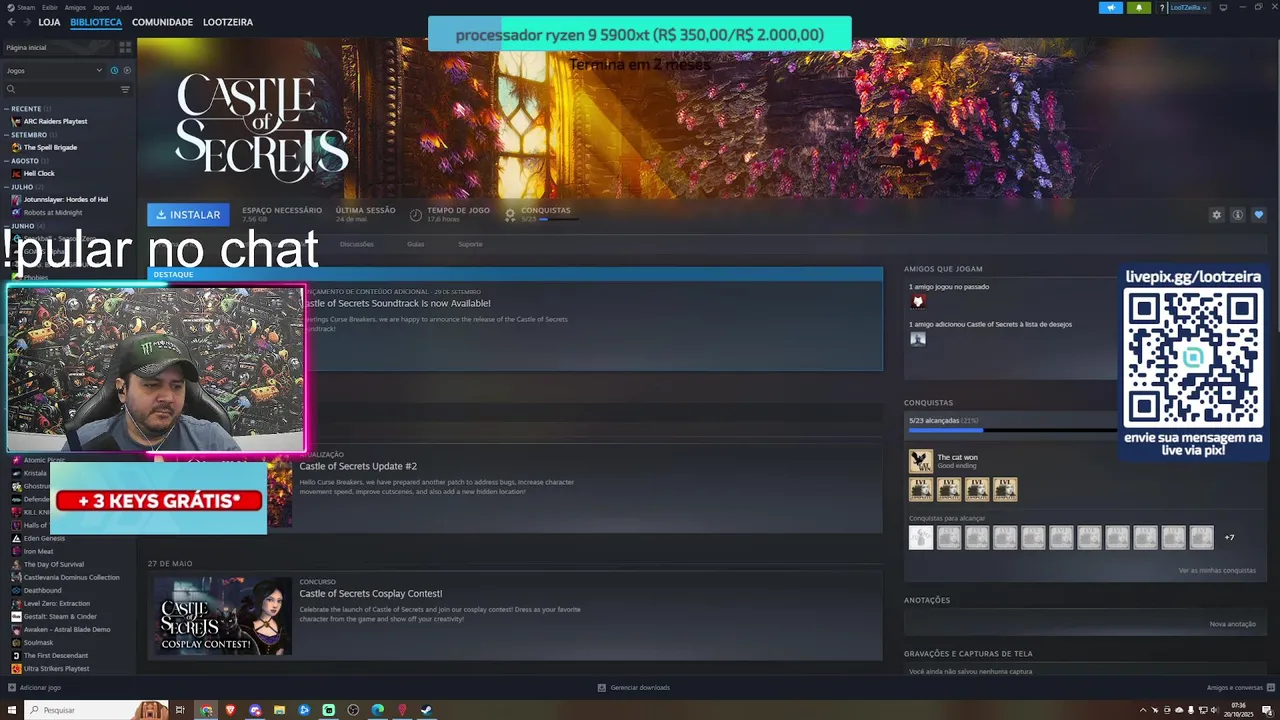This screenshot has height=720, width=1280.
Task: Click Adicionar jogo button
Action: coord(34,687)
